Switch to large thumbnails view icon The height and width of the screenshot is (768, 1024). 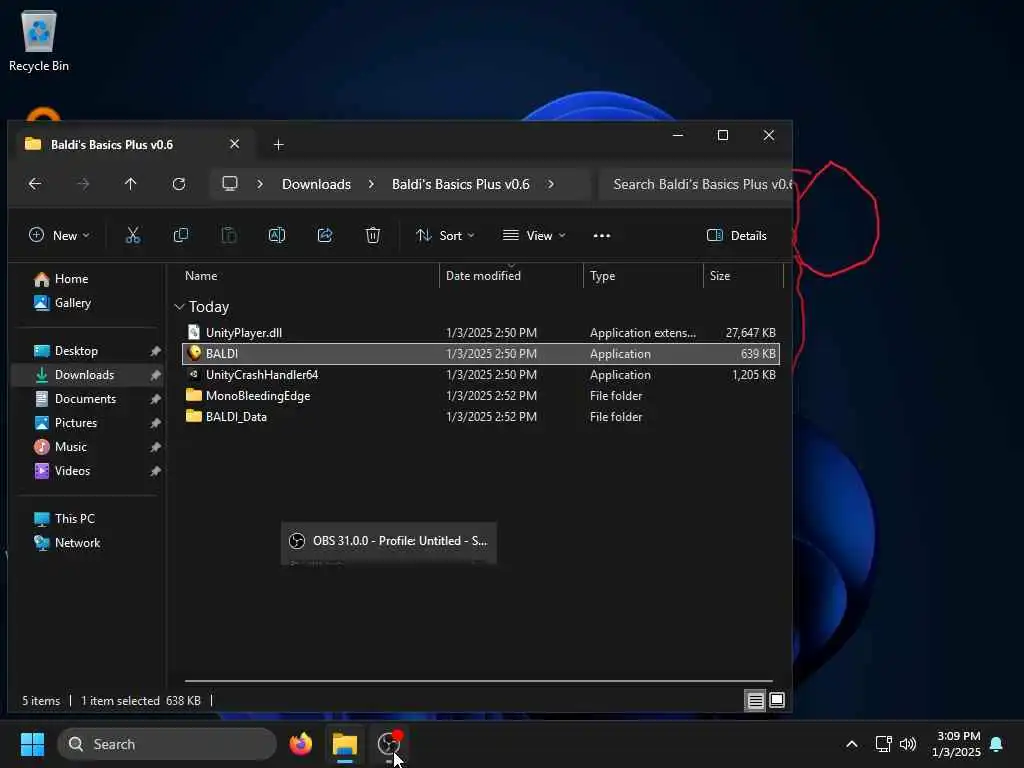[x=776, y=701]
